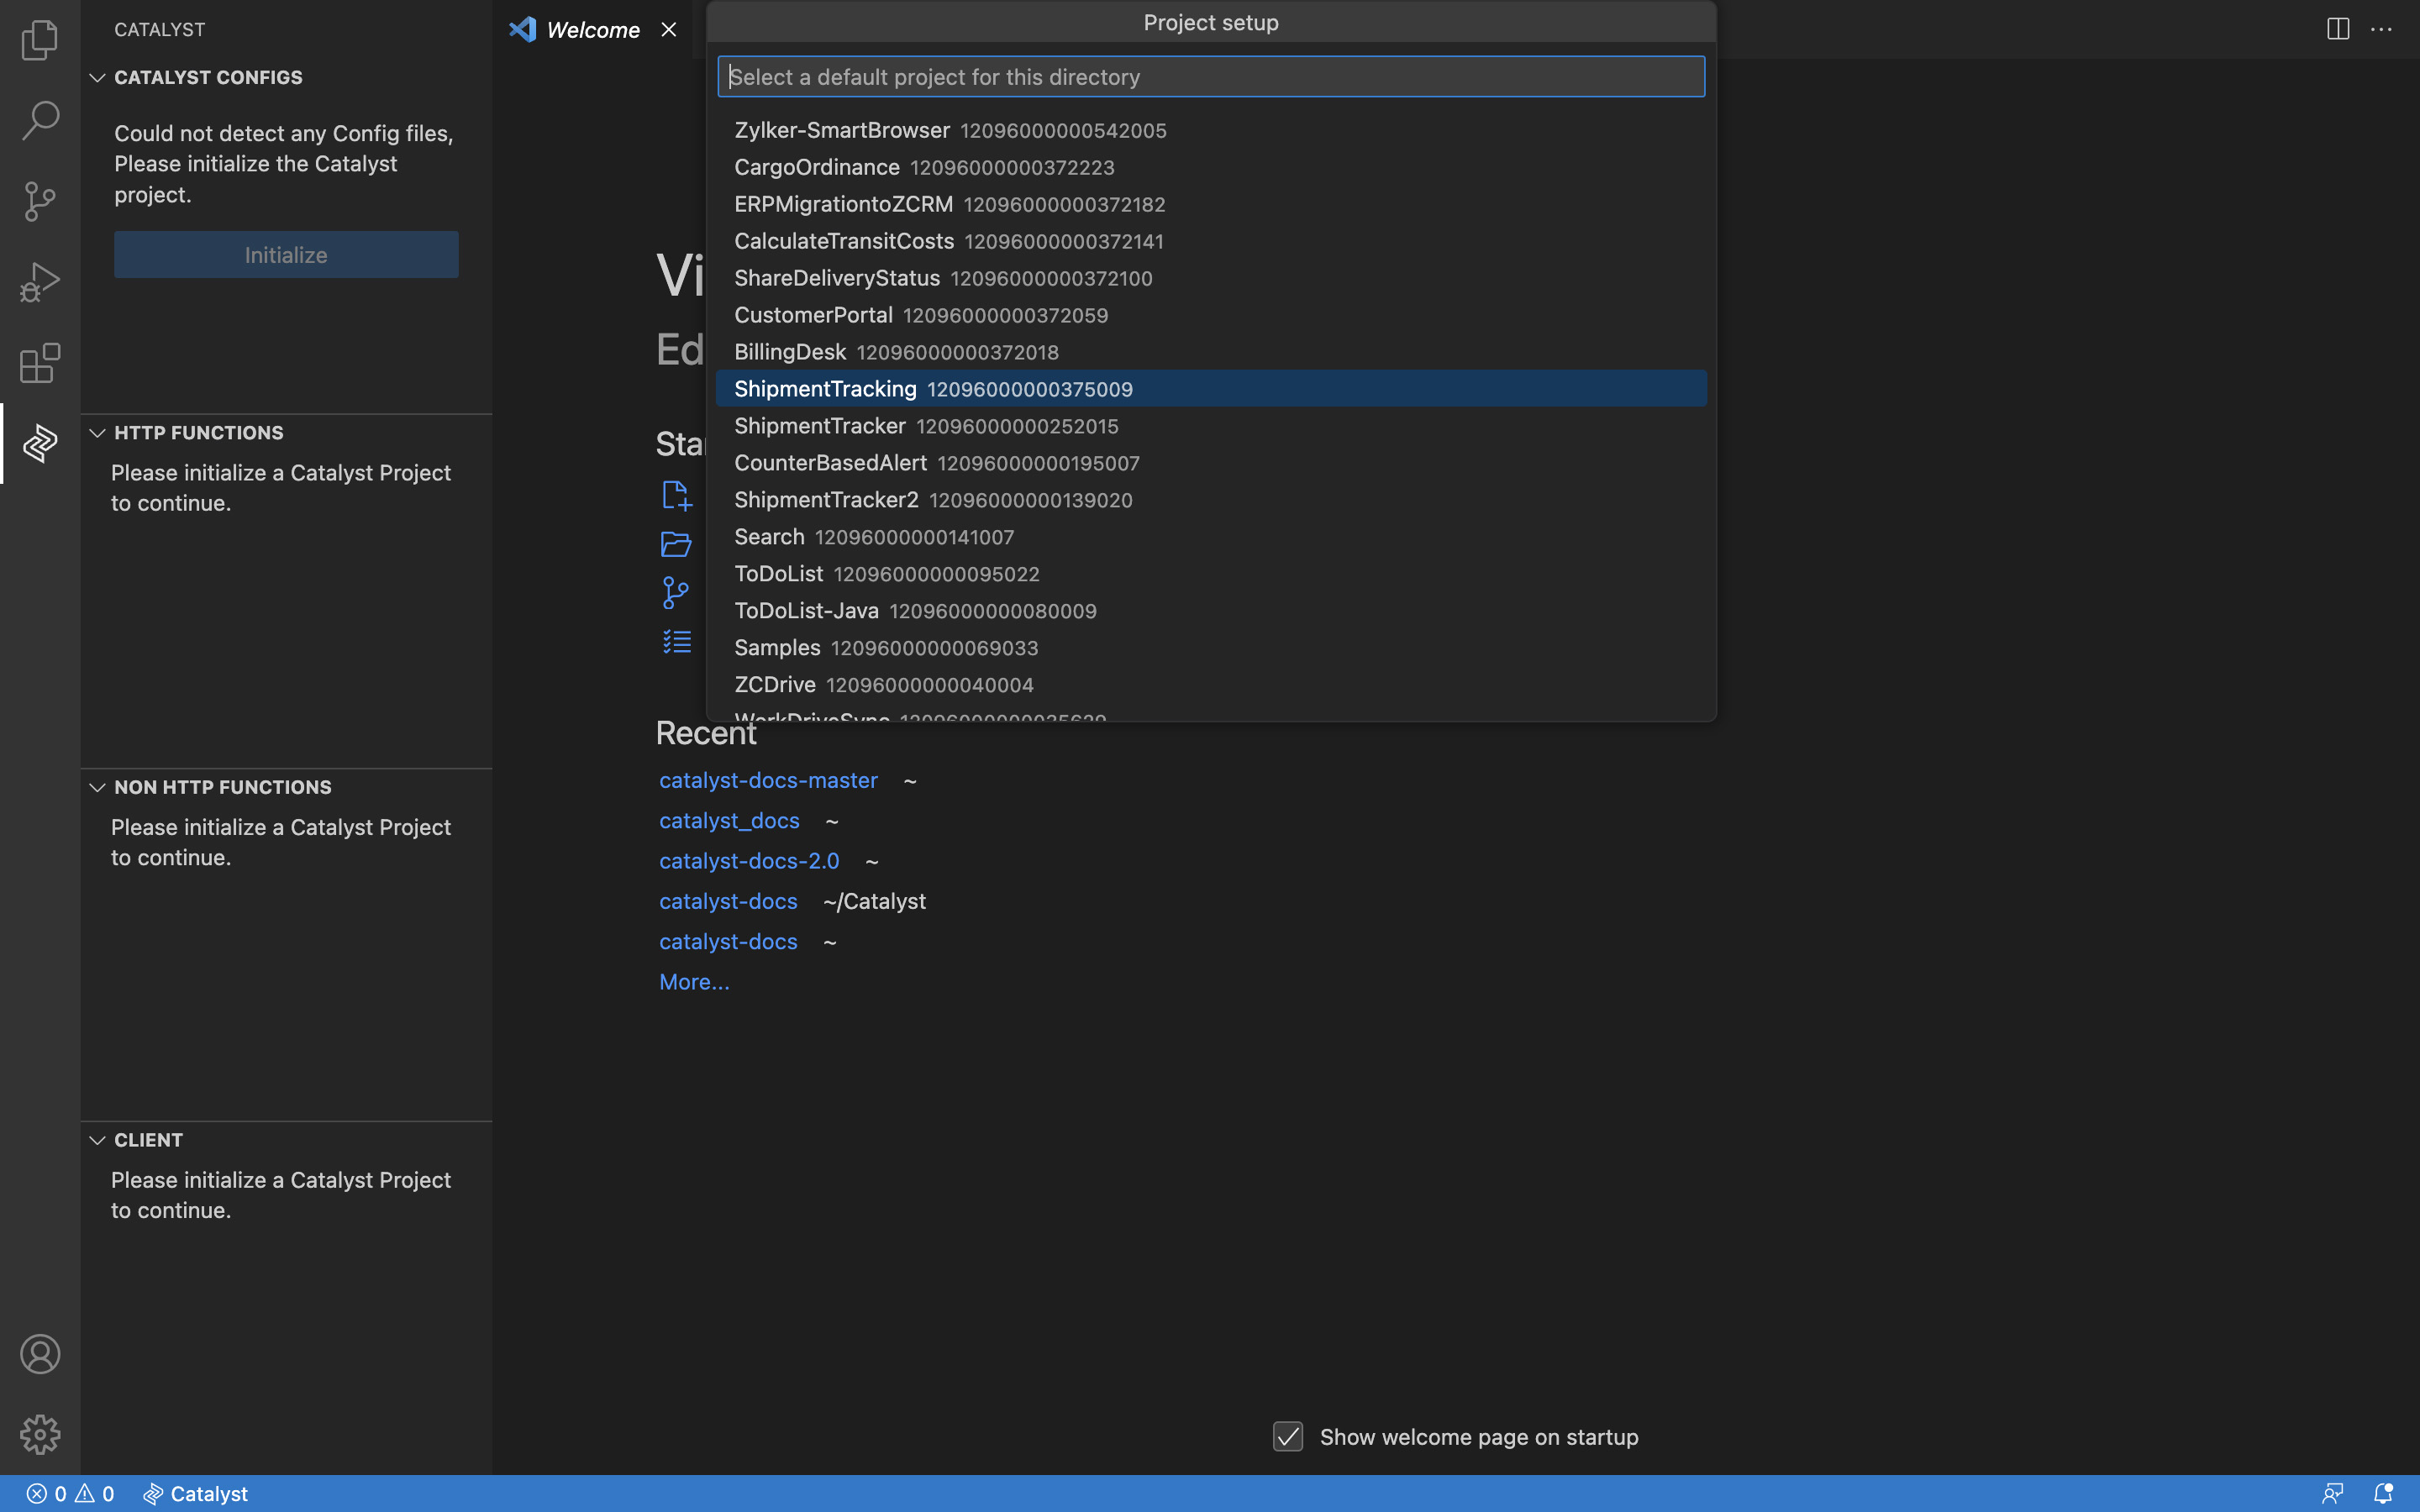Toggle Show welcome page on startup

(x=1287, y=1436)
